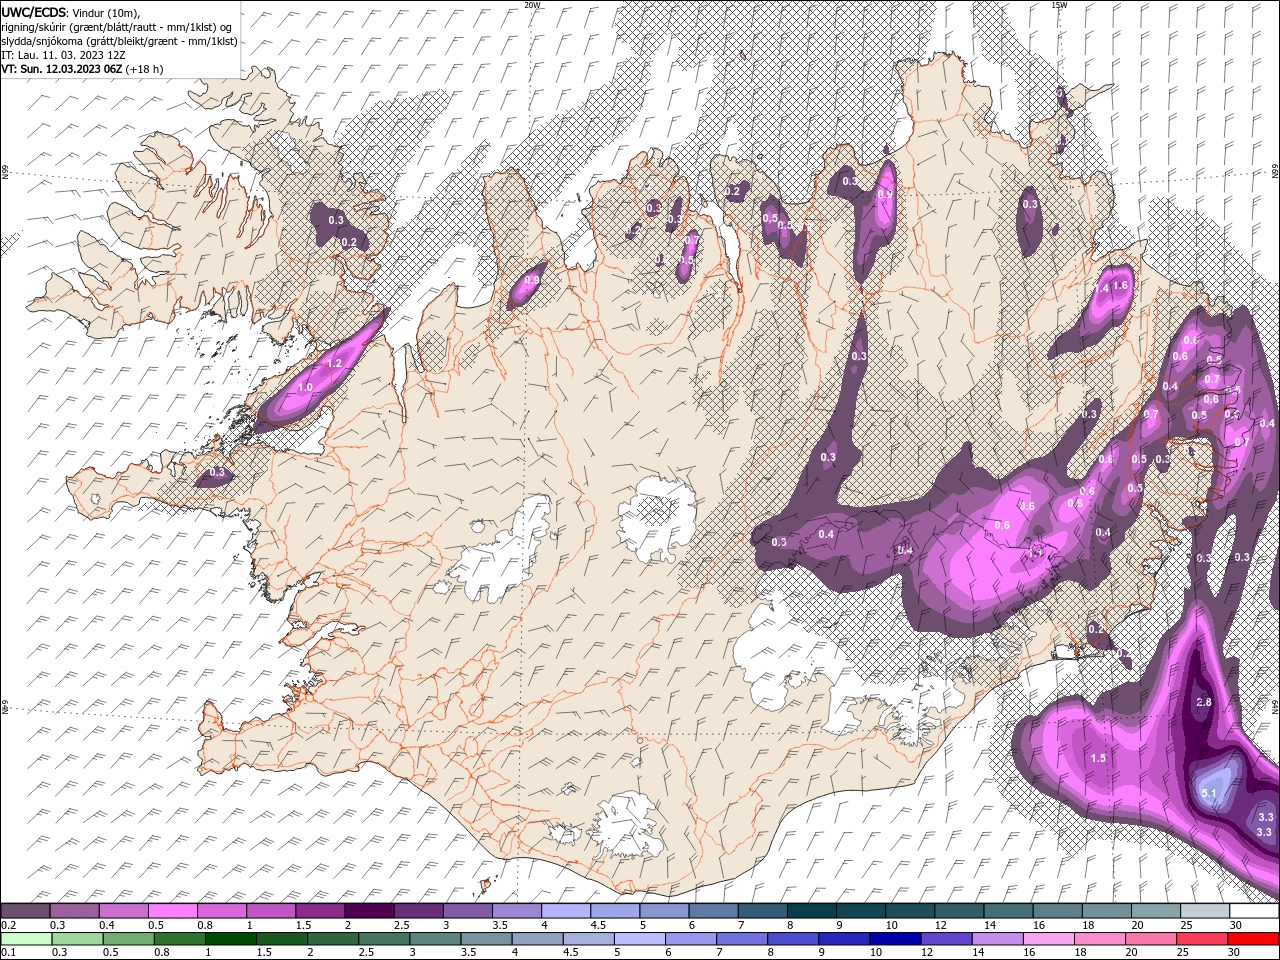Click the 1.2 value label in the west
Viewport: 1280px width, 960px height.
(334, 364)
